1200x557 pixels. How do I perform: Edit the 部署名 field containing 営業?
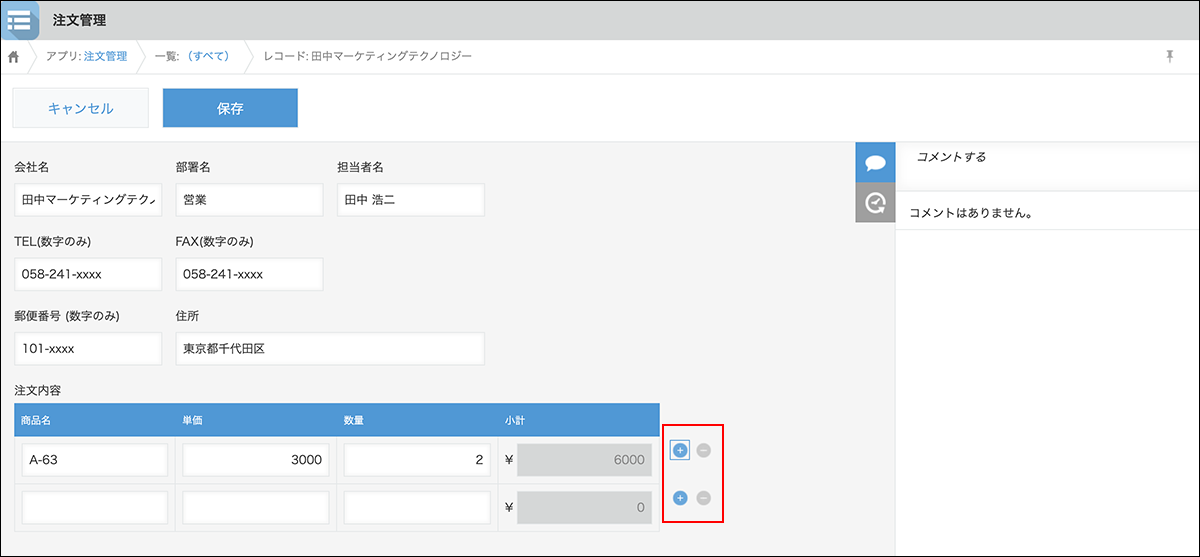click(249, 200)
